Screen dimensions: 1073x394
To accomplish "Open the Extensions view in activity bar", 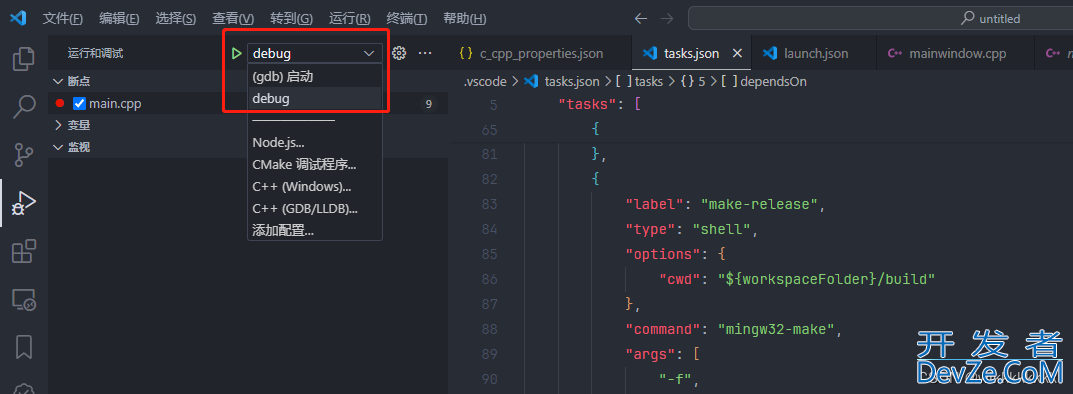I will point(24,252).
